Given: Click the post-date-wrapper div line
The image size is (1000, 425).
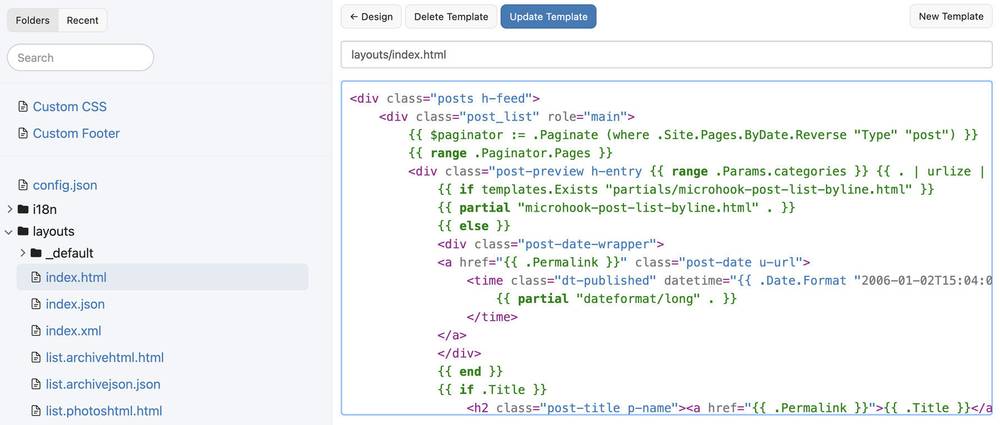Looking at the screenshot, I should click(x=551, y=244).
